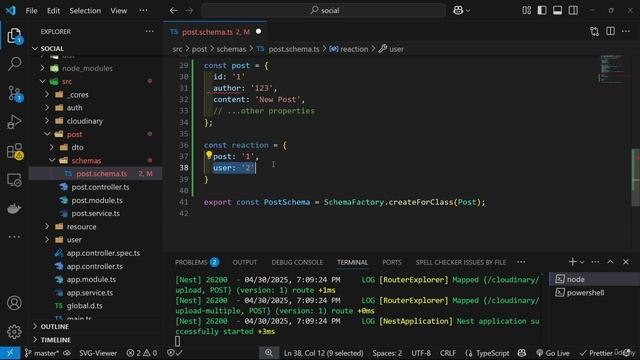The width and height of the screenshot is (640, 360).
Task: Open the Manage gear menu
Action: (14, 331)
